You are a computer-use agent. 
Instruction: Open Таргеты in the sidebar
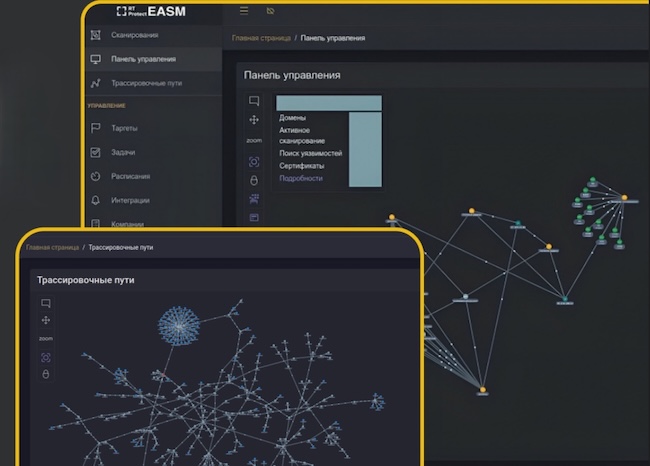pos(153,128)
